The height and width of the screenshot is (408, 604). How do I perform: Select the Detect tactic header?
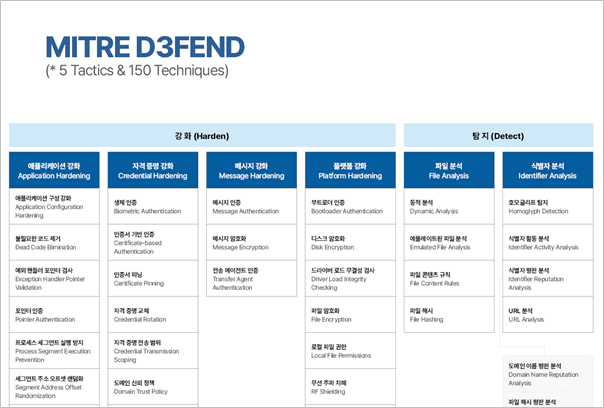498,136
